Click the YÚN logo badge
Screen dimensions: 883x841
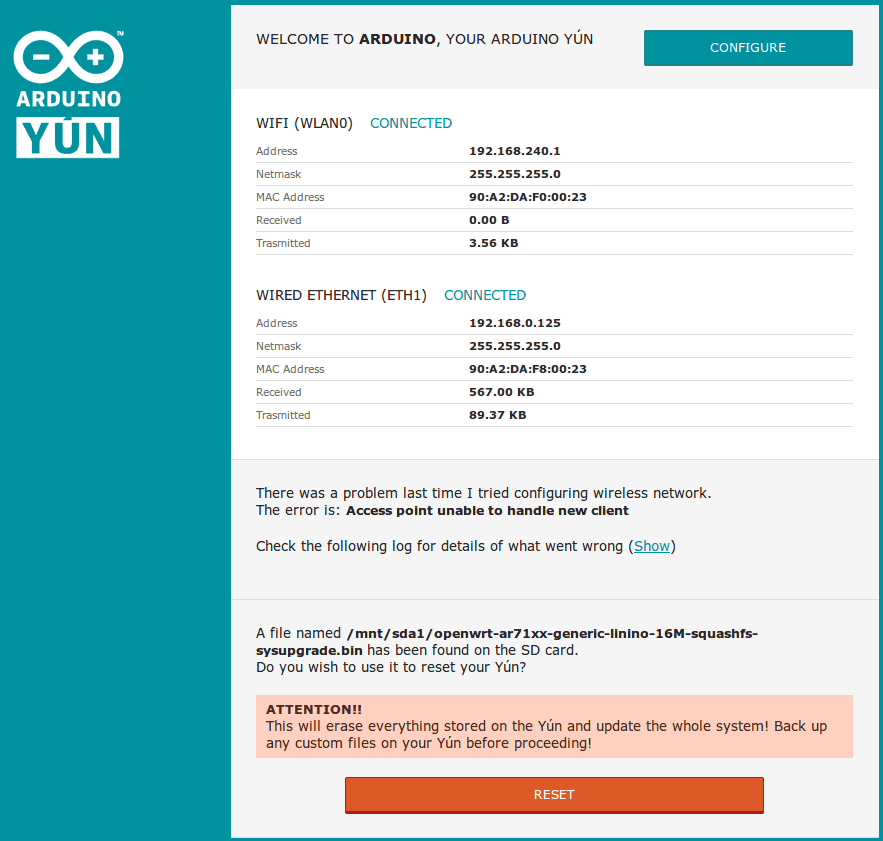pos(68,138)
